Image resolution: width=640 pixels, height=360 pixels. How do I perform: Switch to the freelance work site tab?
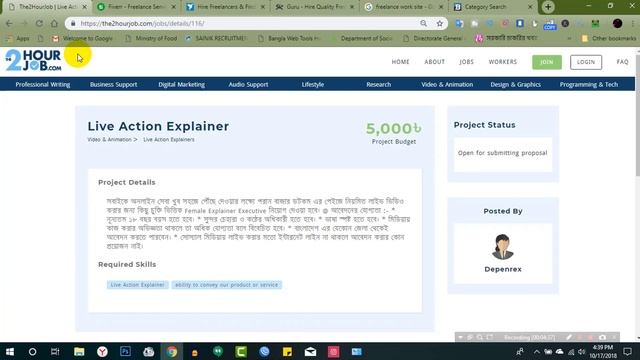point(403,7)
